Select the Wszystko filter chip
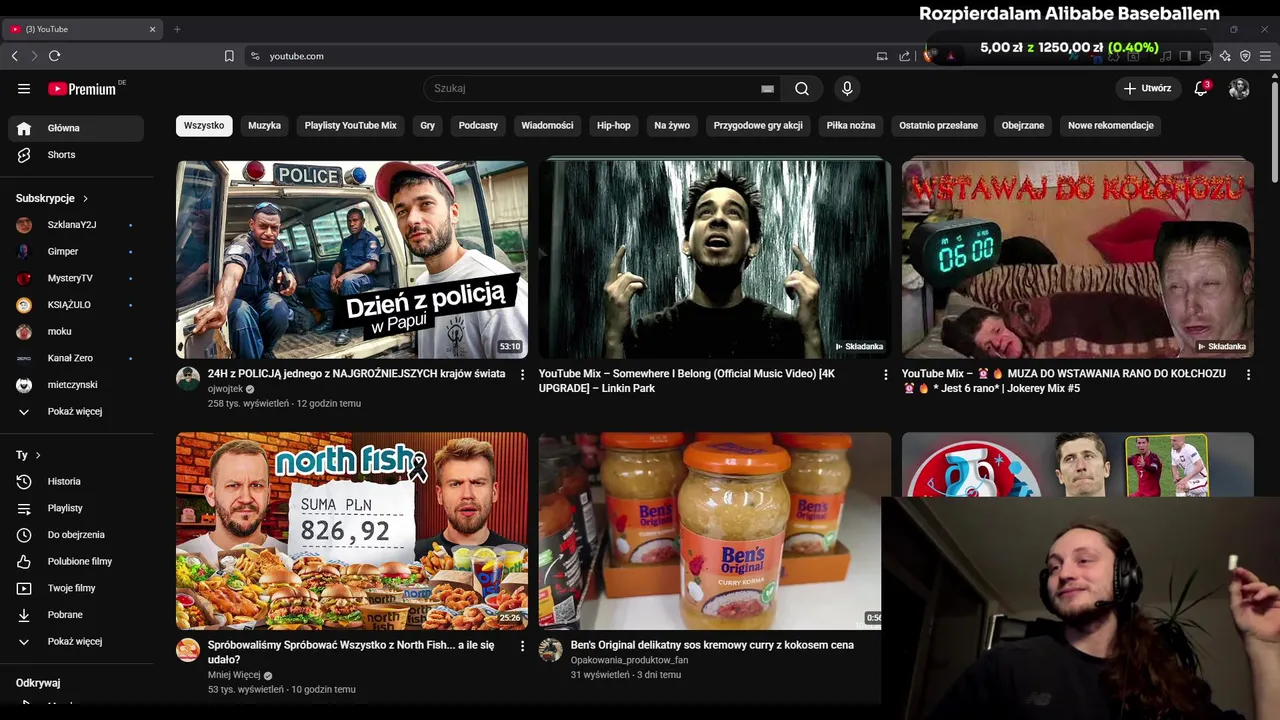 (x=204, y=126)
